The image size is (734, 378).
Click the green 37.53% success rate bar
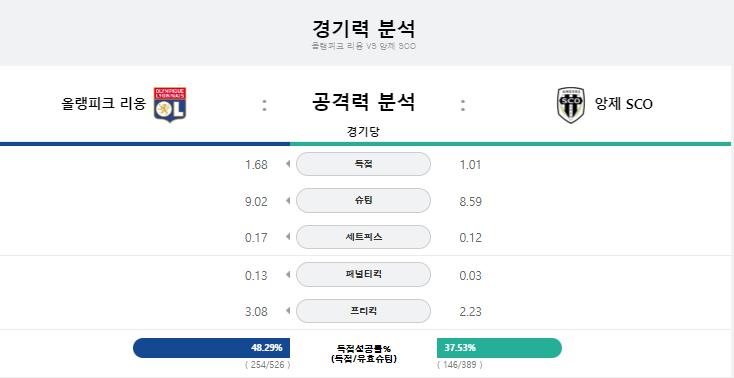point(499,348)
